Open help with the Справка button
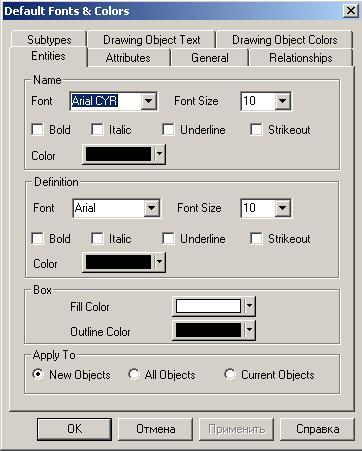 coord(317,429)
